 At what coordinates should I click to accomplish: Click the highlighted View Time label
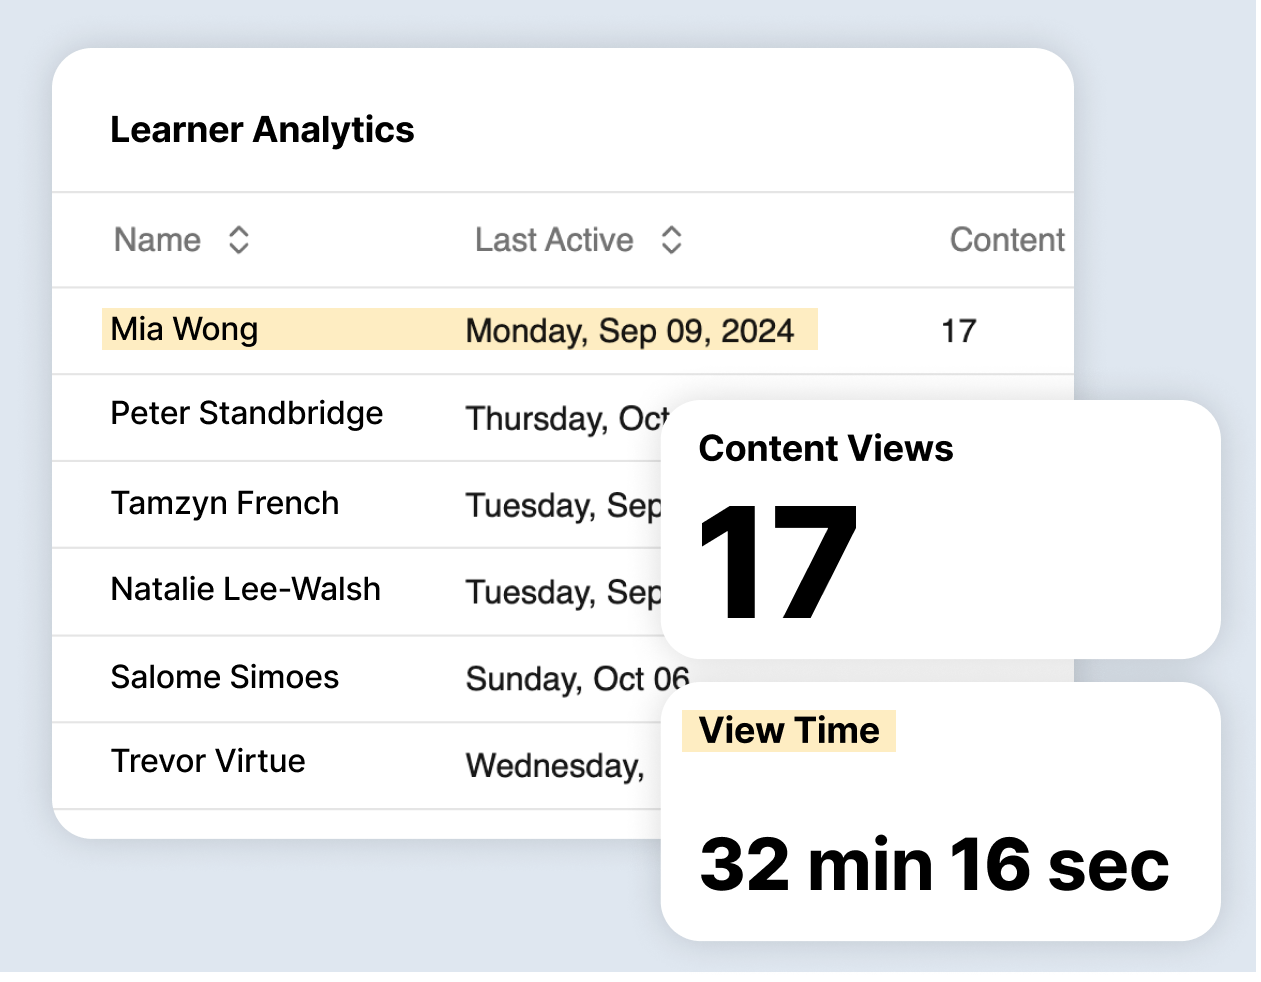click(x=789, y=731)
